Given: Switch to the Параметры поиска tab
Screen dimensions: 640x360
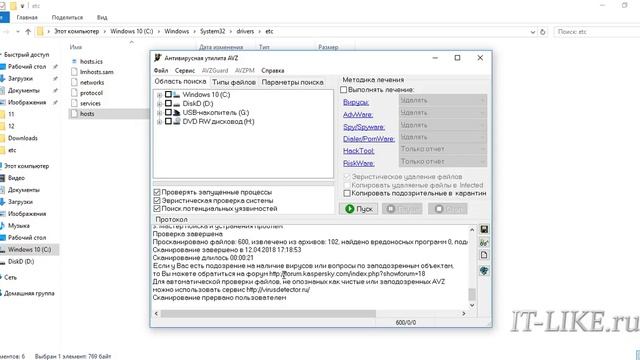Looking at the screenshot, I should pos(292,82).
